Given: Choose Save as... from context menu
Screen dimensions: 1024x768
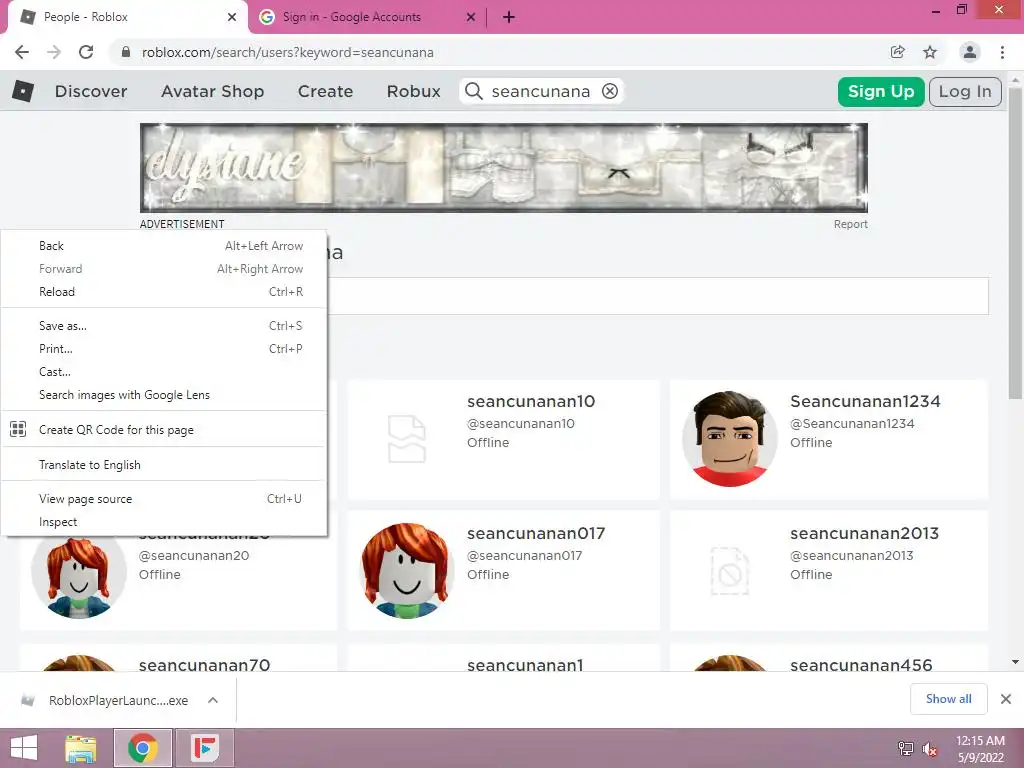Looking at the screenshot, I should tap(163, 326).
